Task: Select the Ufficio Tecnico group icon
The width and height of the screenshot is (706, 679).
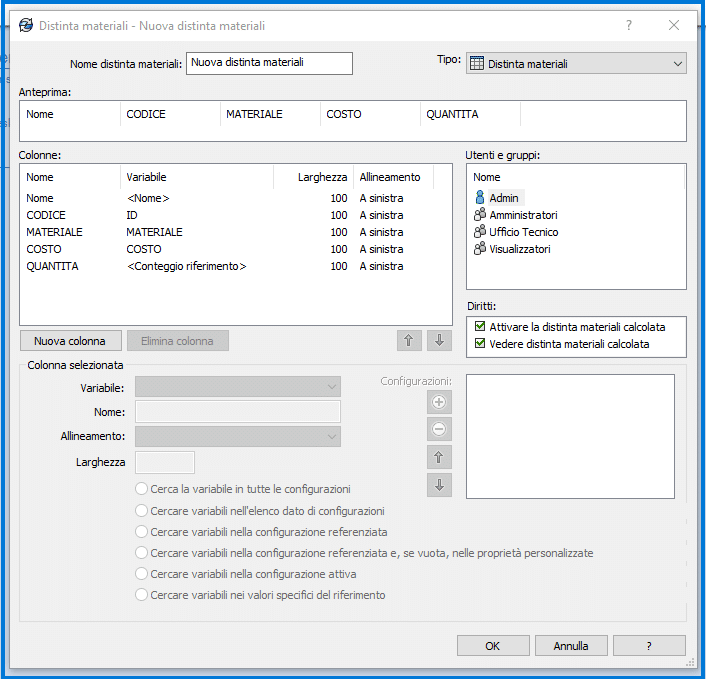Action: [479, 232]
